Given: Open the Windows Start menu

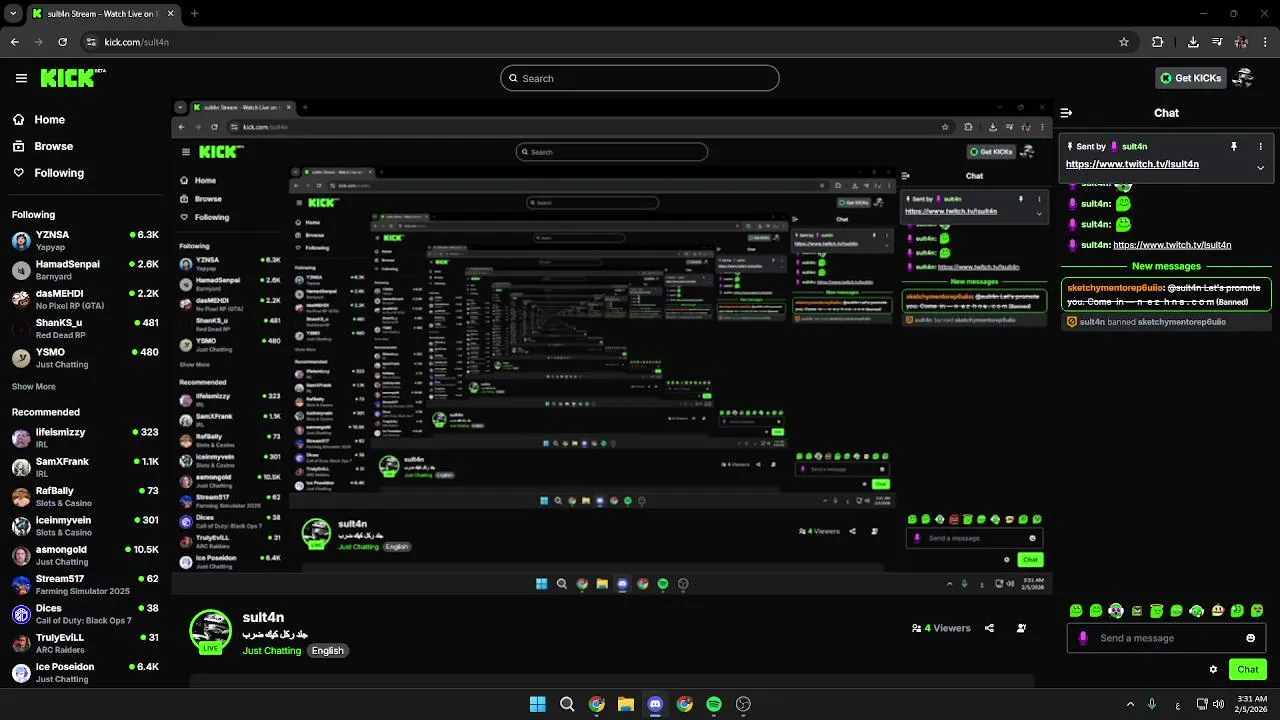Looking at the screenshot, I should click(538, 704).
